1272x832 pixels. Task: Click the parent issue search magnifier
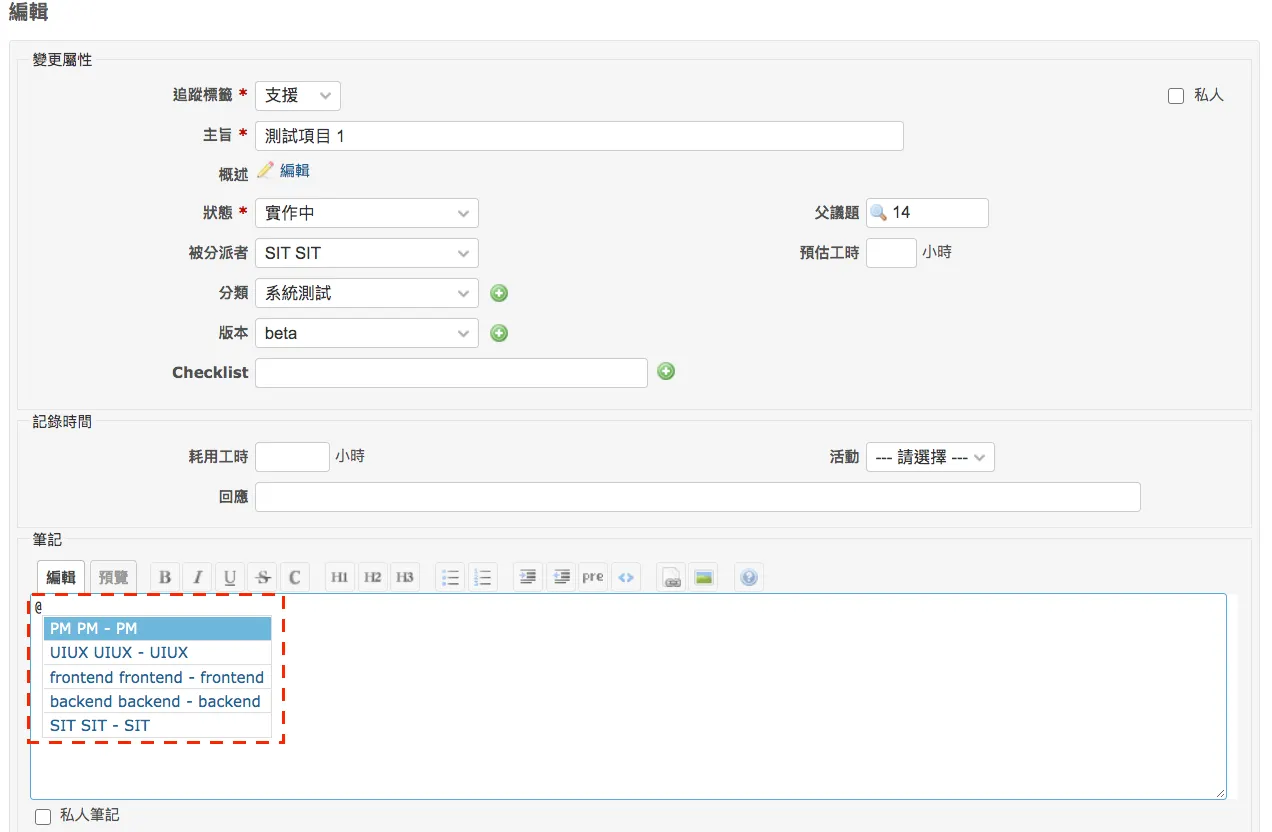(879, 212)
